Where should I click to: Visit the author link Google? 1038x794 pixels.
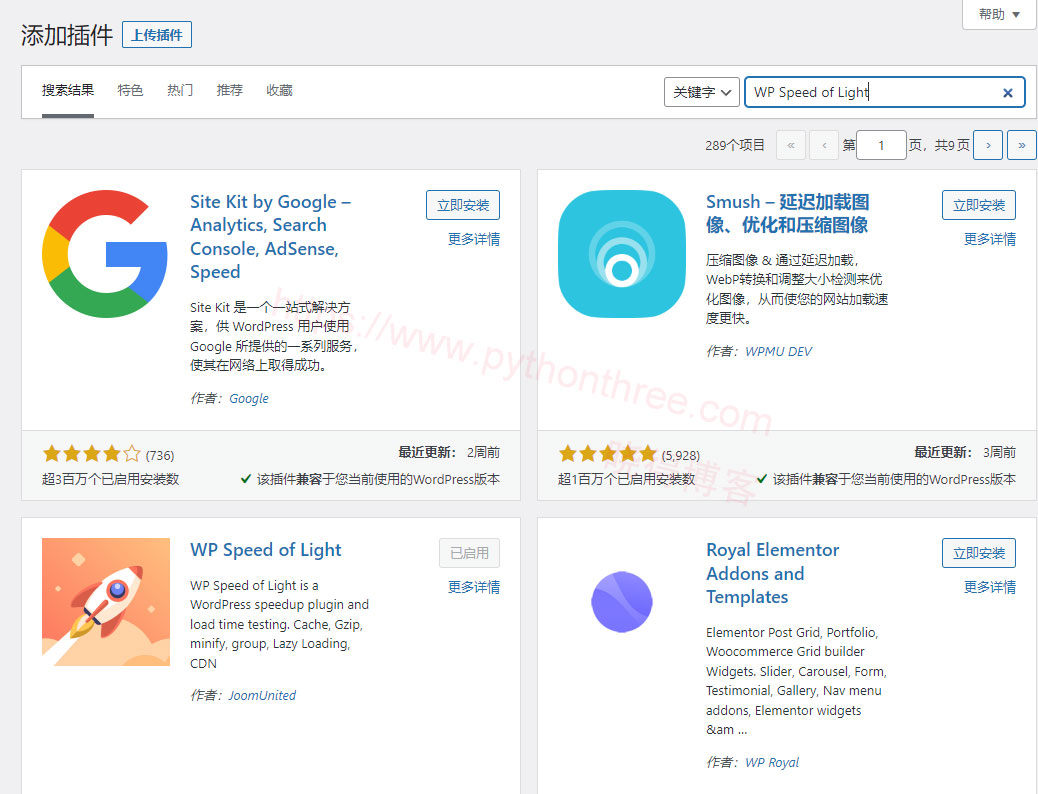[x=249, y=399]
